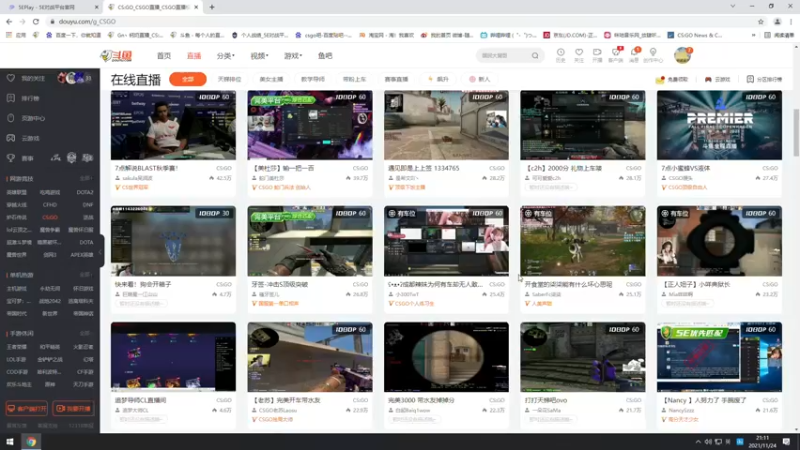Select the 直播 live navigation item

click(x=194, y=56)
